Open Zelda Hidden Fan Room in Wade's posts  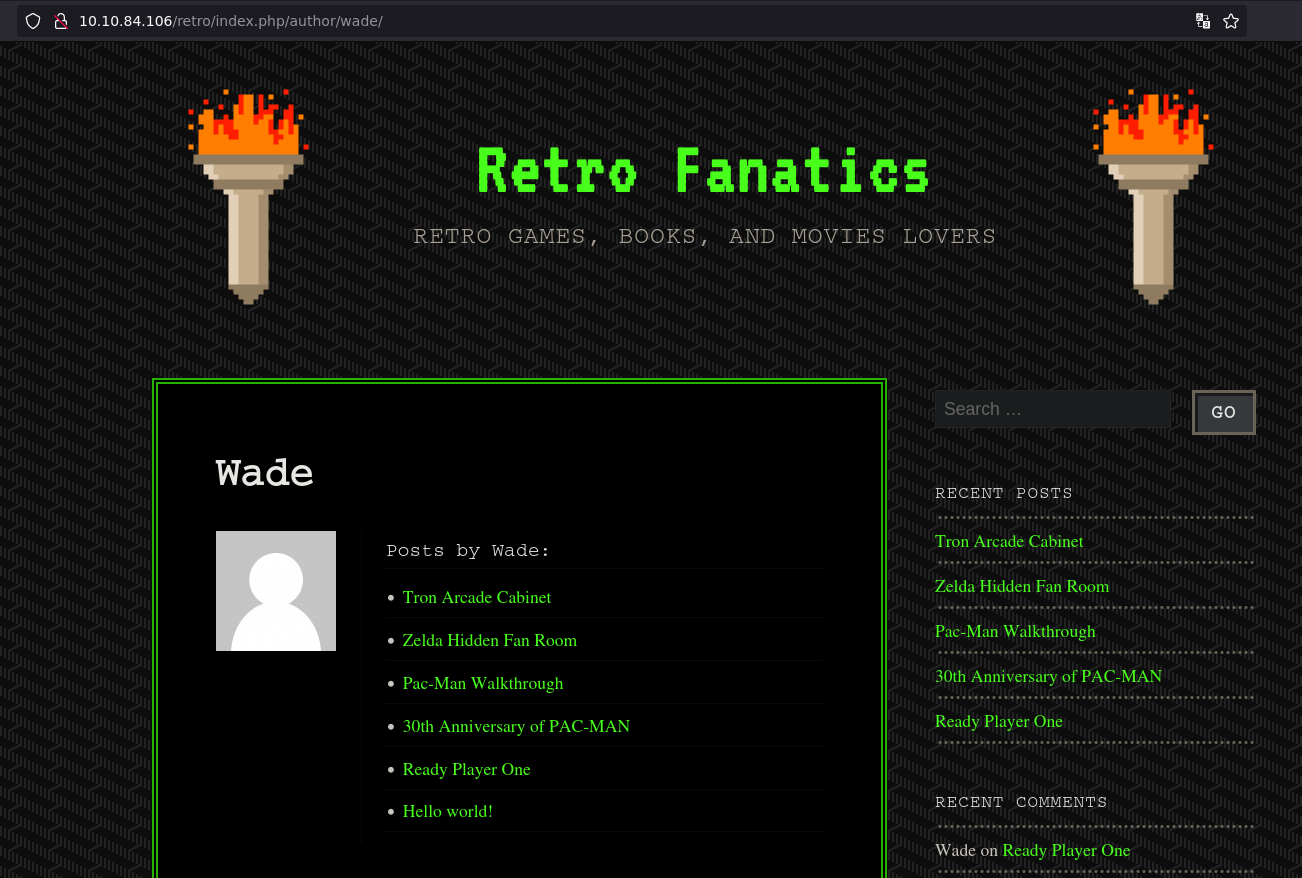point(489,640)
